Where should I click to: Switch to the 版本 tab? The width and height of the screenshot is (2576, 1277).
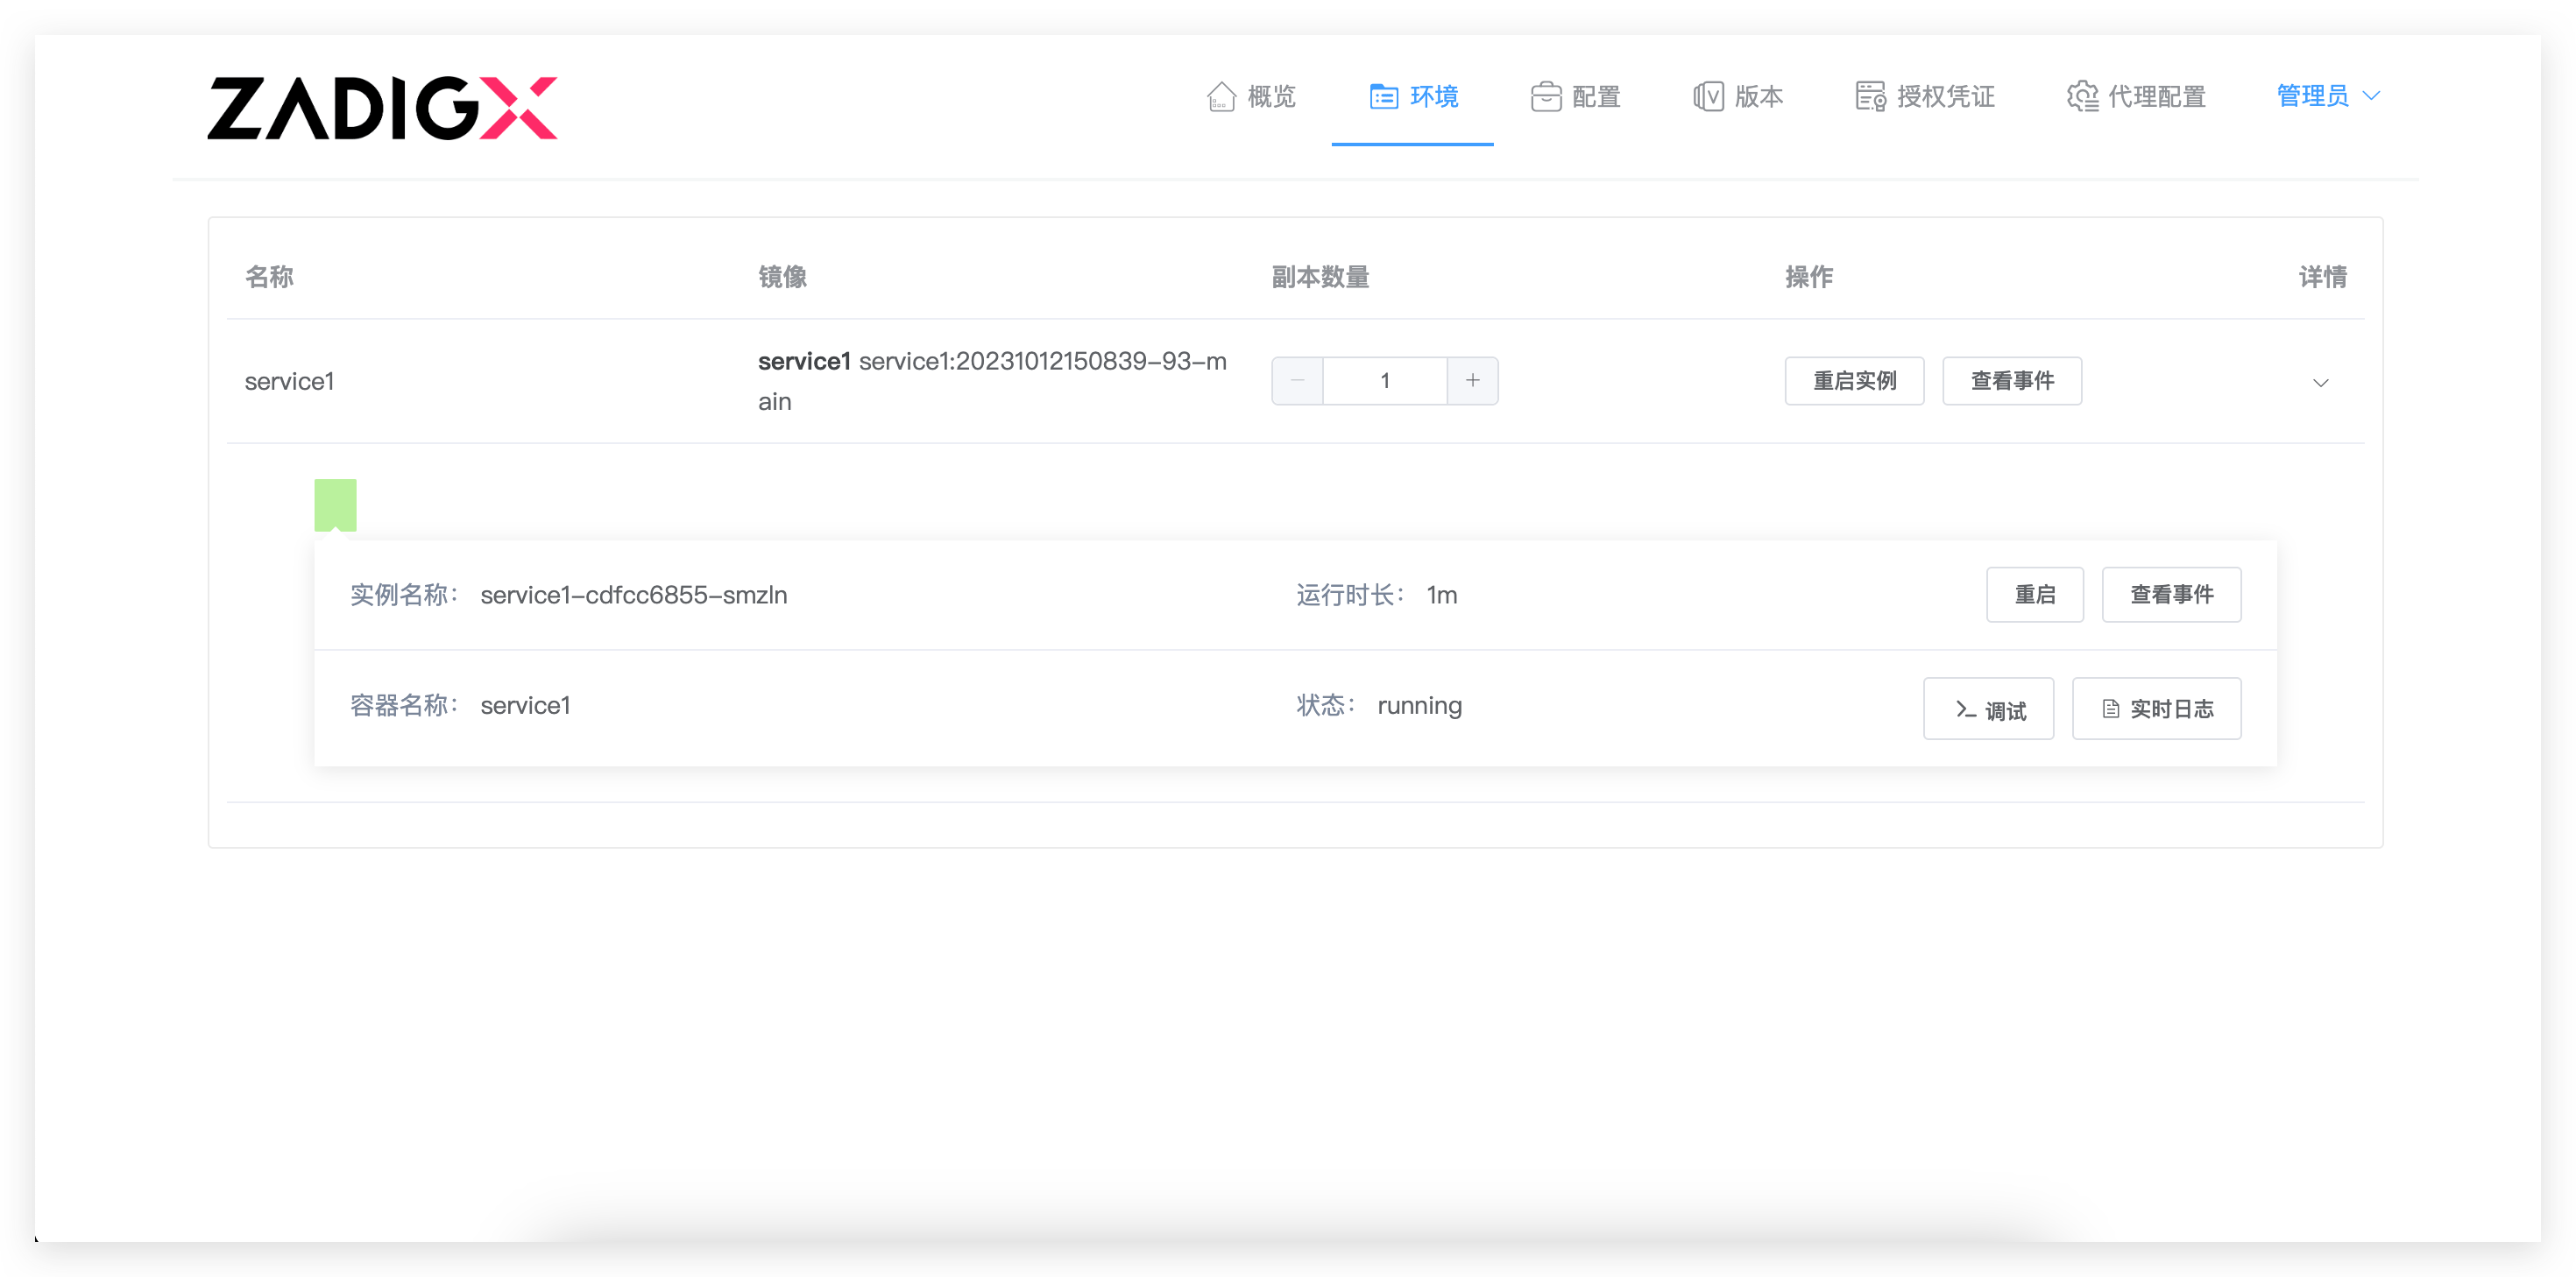coord(1758,97)
